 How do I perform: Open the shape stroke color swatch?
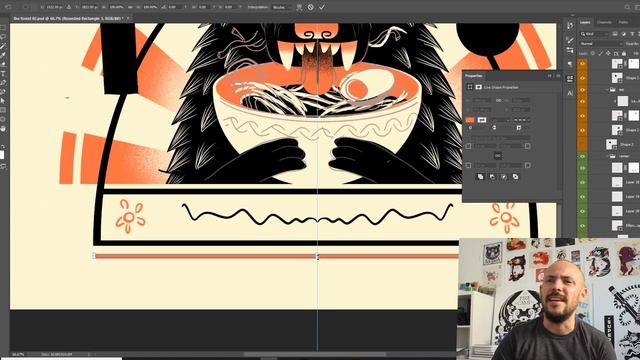coord(482,120)
